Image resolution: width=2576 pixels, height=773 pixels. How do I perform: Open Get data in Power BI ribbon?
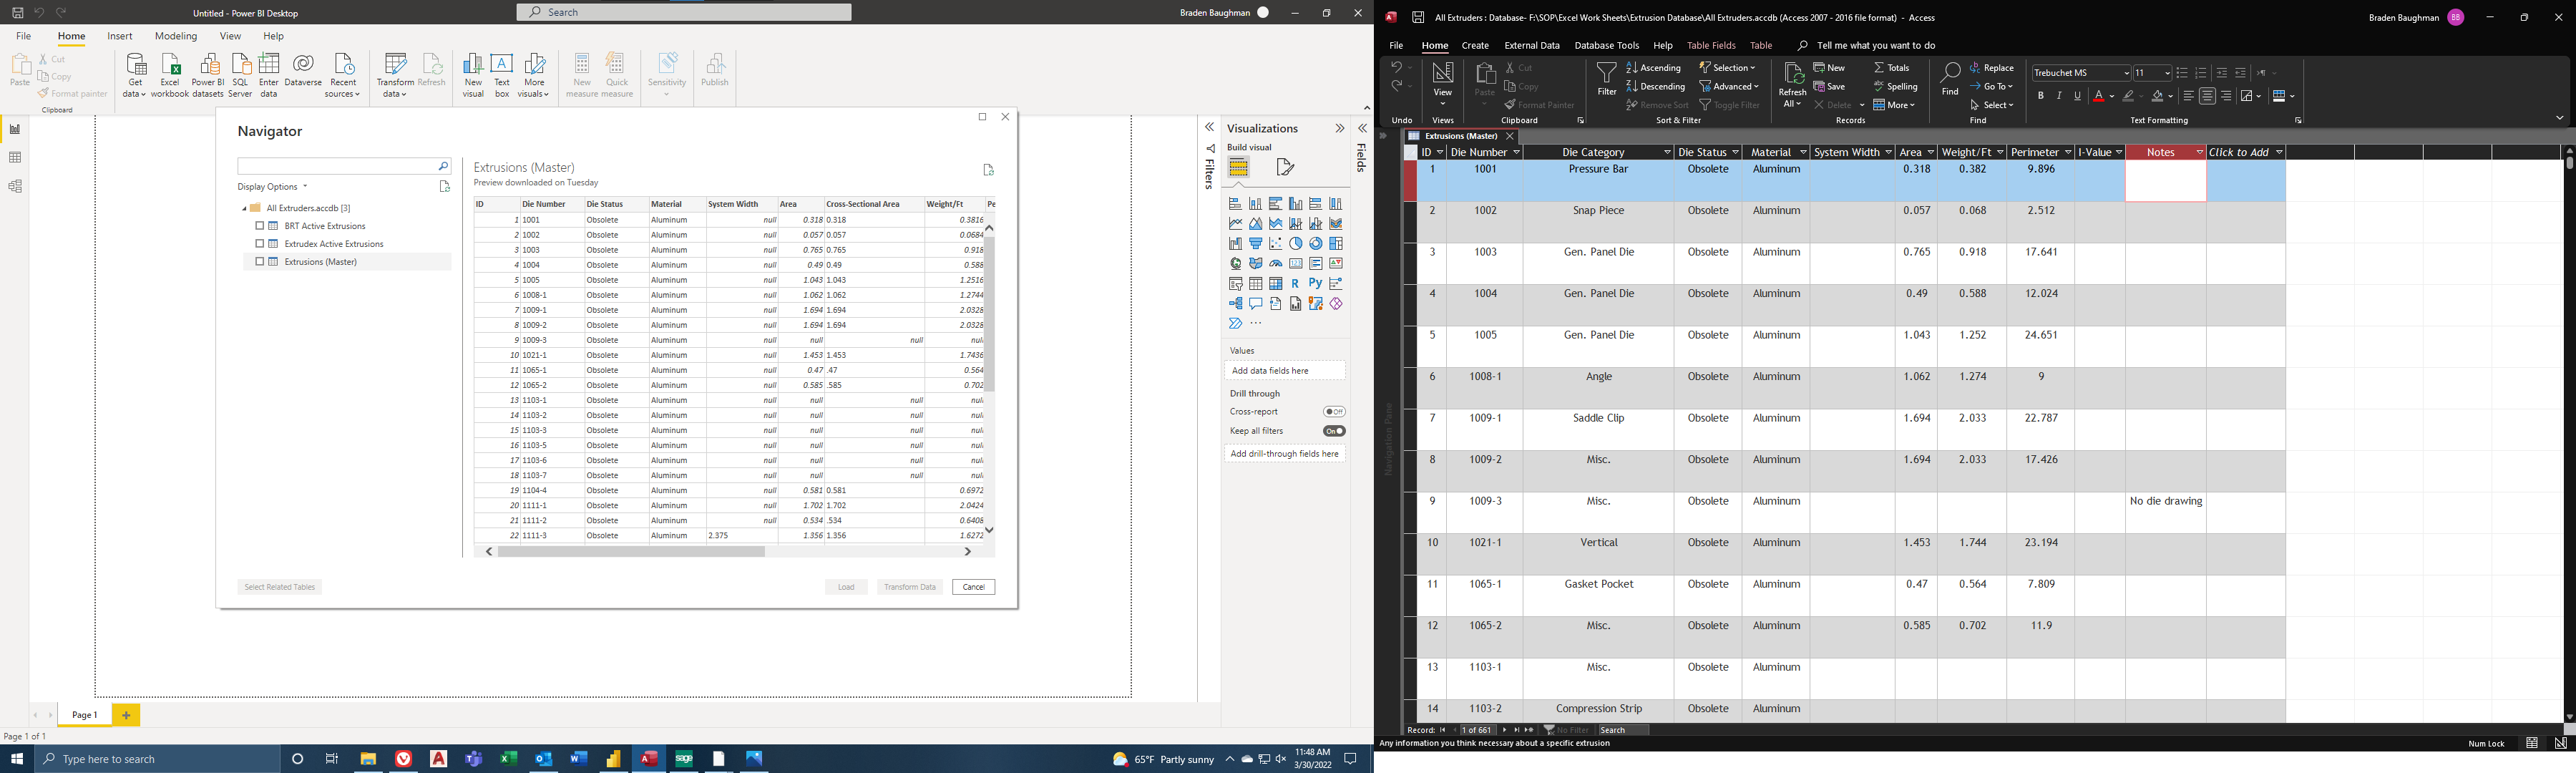click(135, 76)
